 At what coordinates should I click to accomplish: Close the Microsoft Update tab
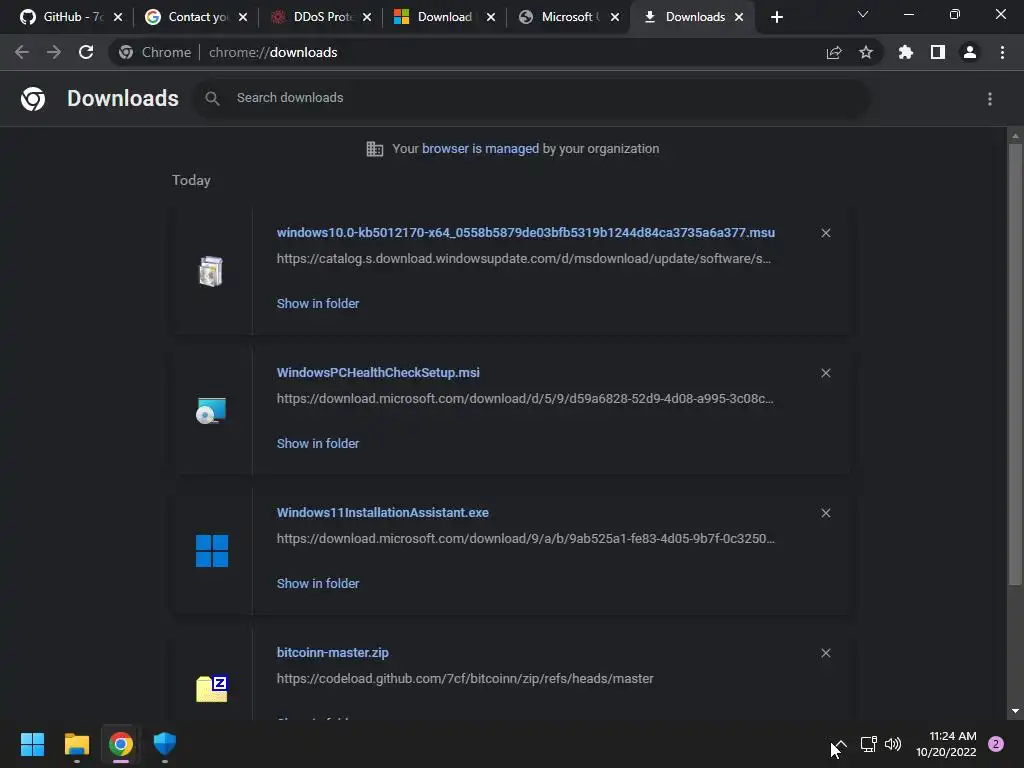(615, 17)
